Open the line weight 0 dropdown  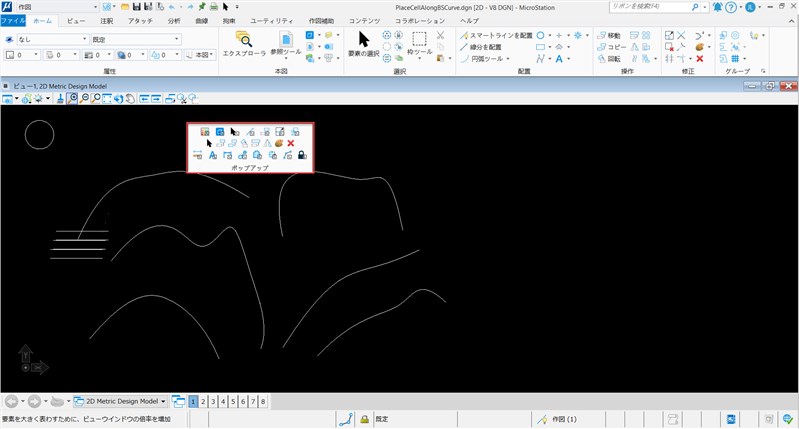point(97,55)
